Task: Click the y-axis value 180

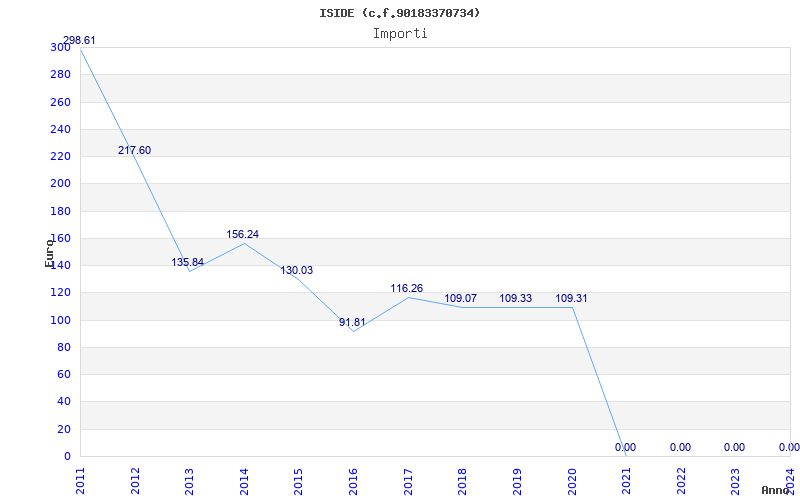Action: (60, 211)
